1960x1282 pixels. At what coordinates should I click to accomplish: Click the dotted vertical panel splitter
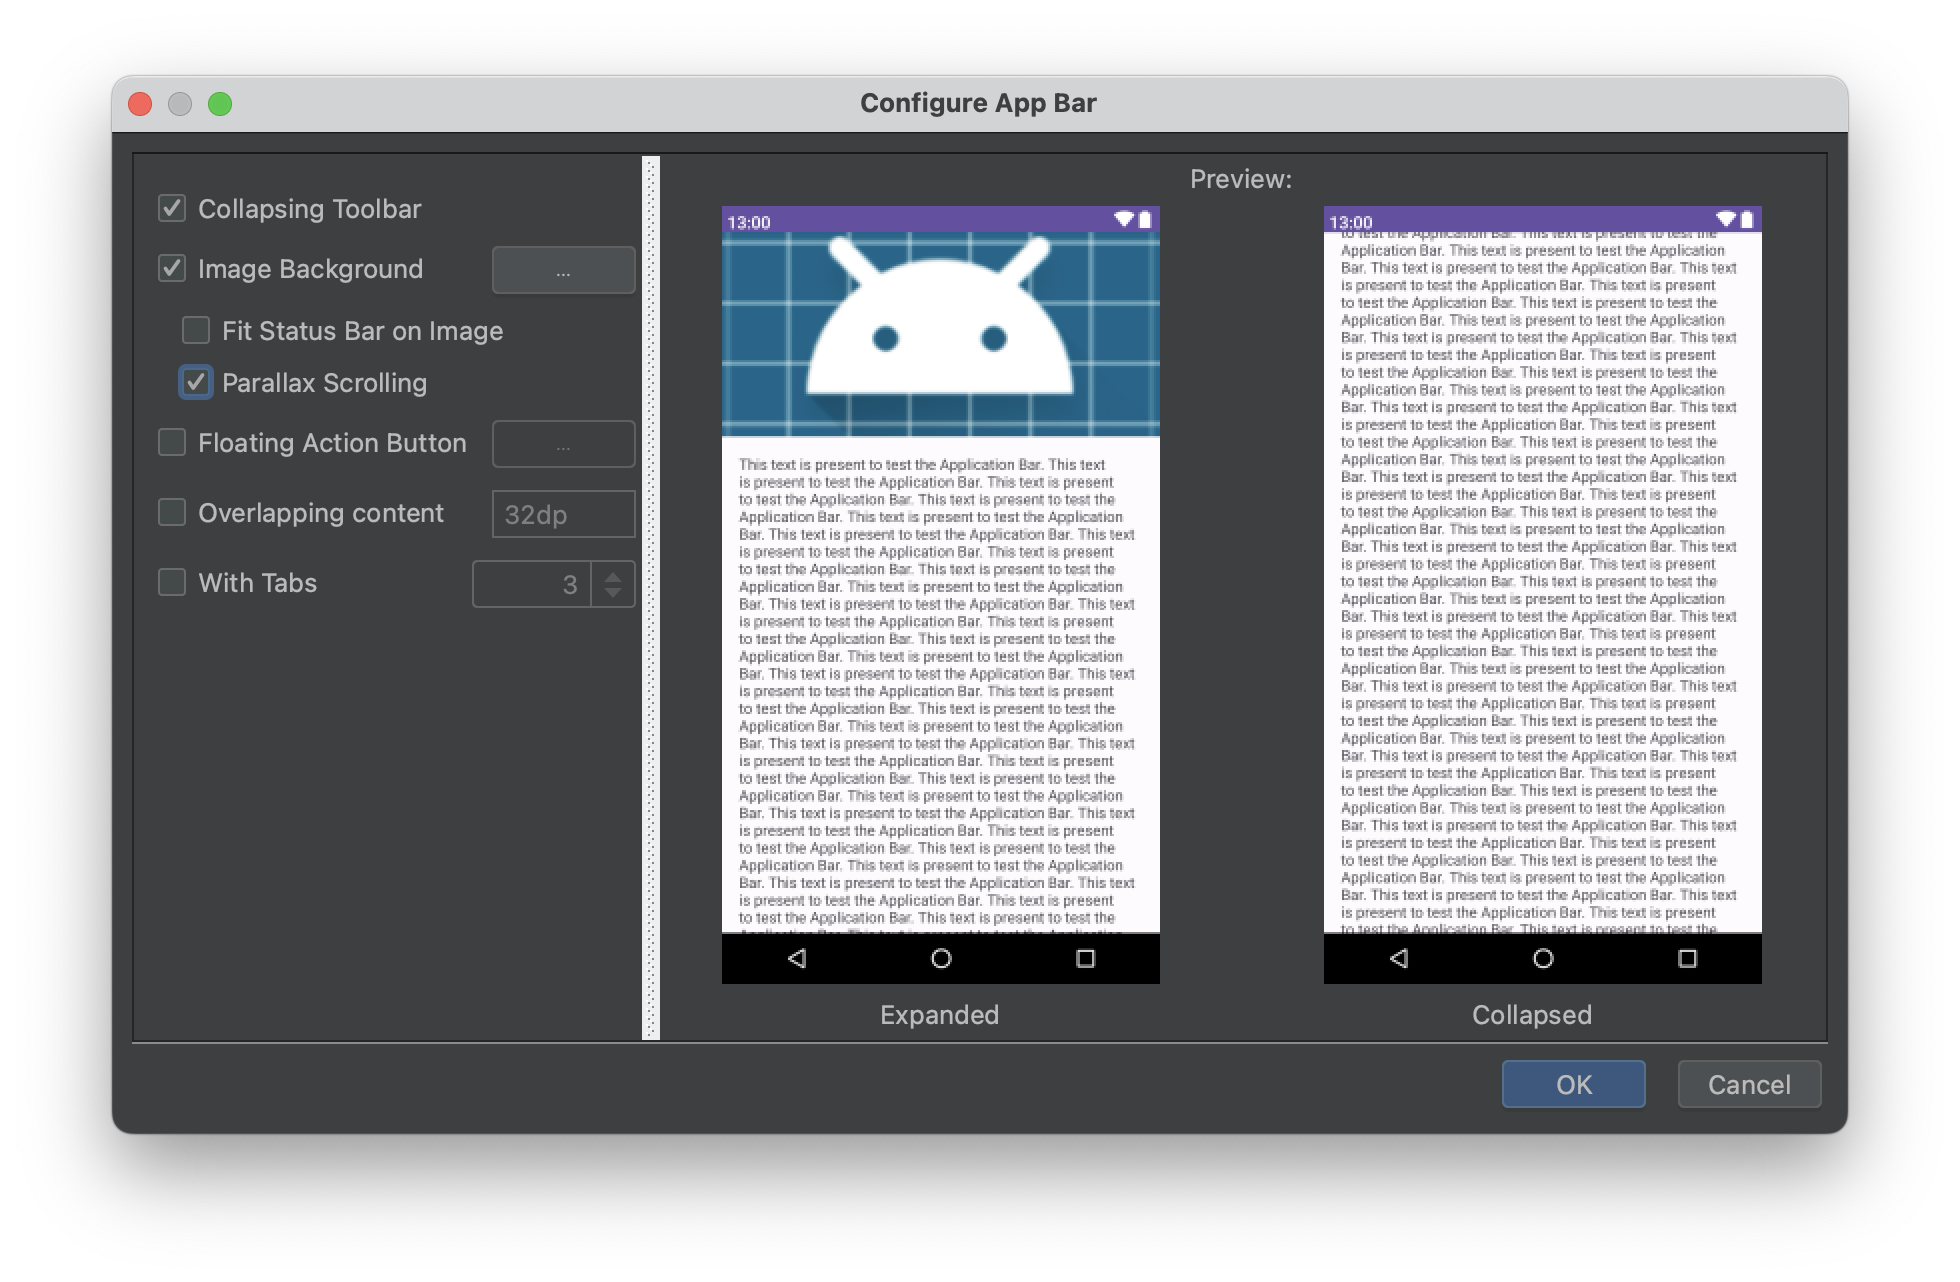[x=651, y=598]
